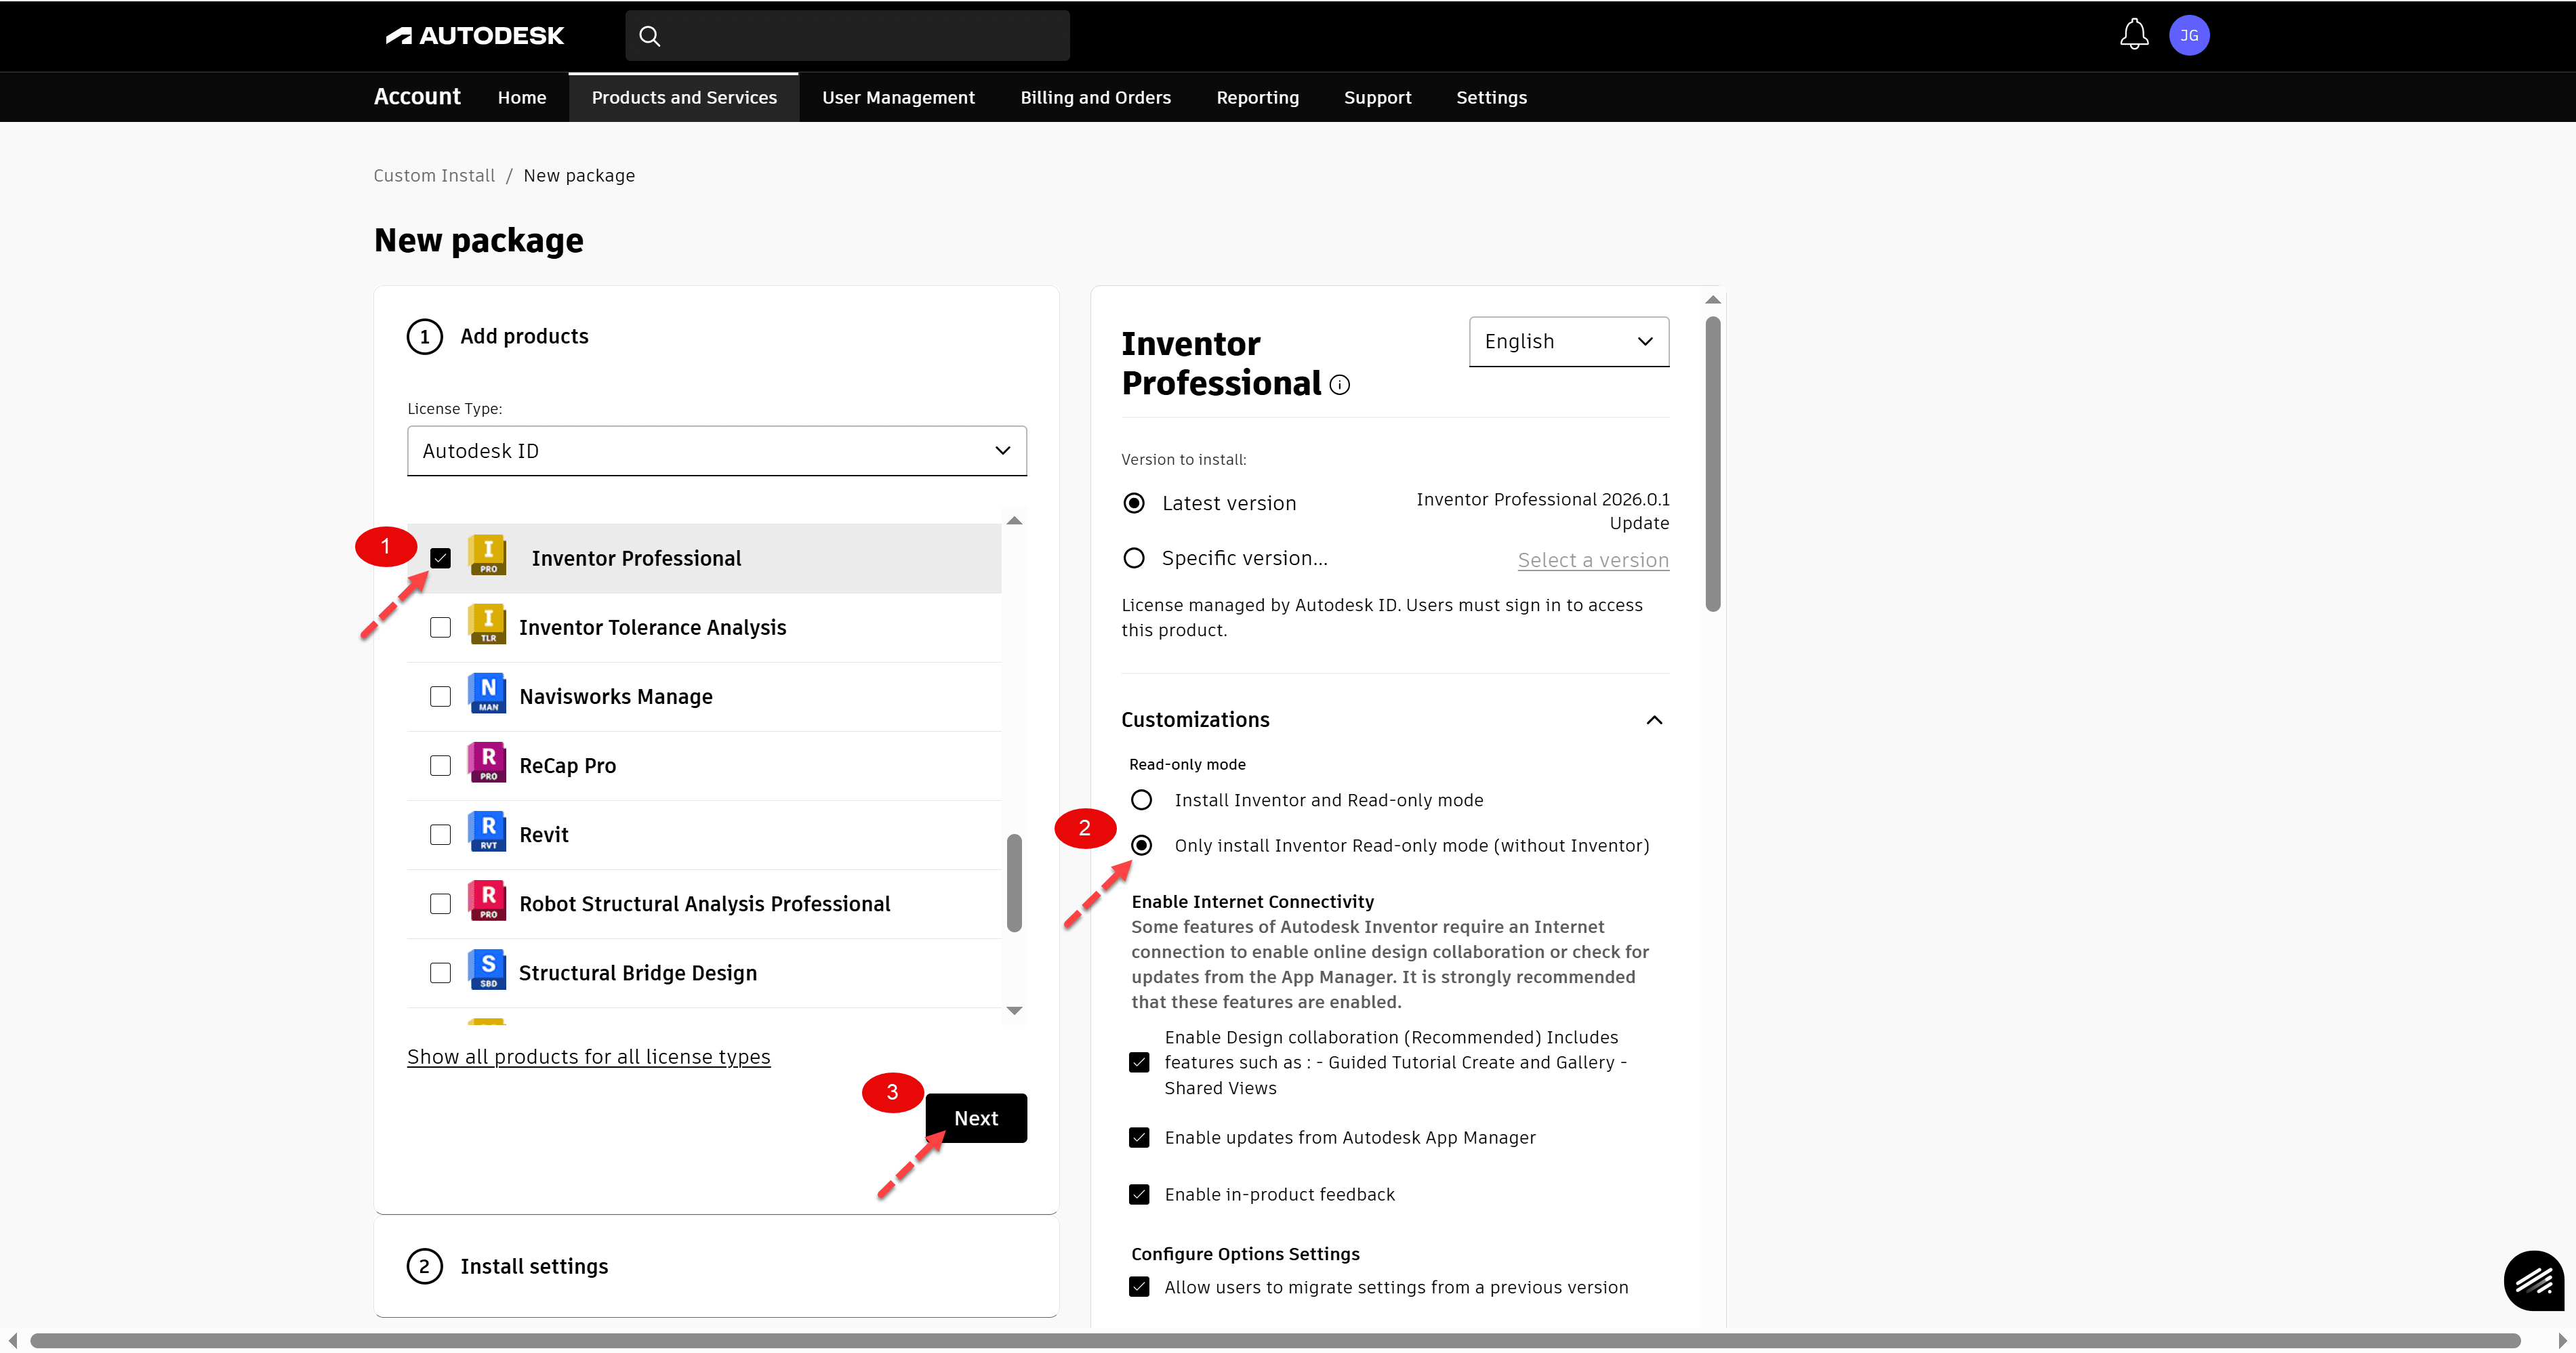The width and height of the screenshot is (2576, 1353).
Task: Open the Settings tab
Action: (1492, 97)
